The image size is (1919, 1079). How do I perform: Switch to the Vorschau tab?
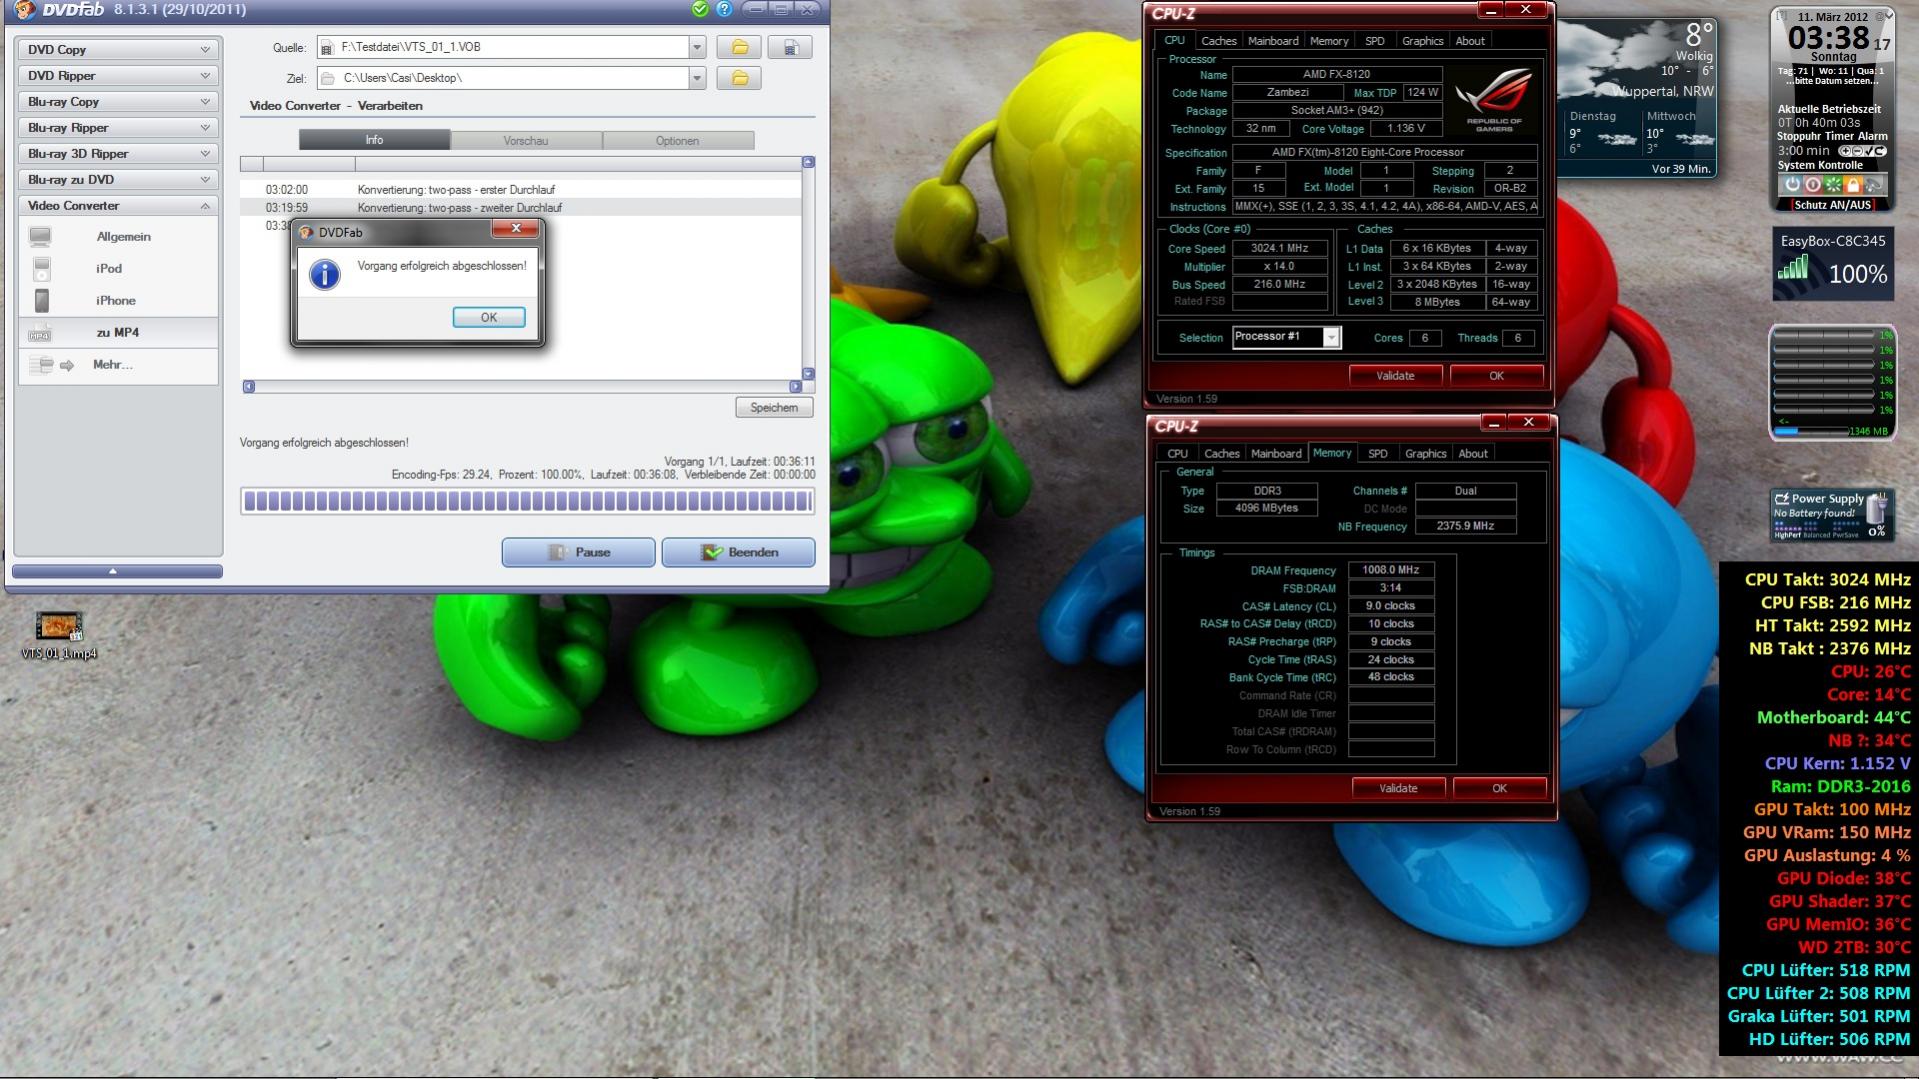click(526, 141)
